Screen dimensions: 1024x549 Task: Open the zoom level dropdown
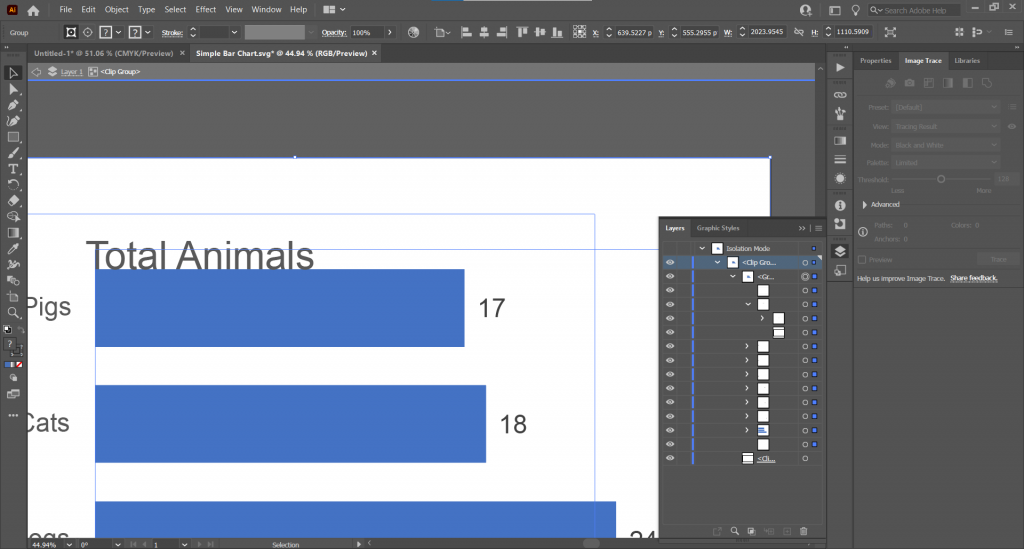[69, 544]
